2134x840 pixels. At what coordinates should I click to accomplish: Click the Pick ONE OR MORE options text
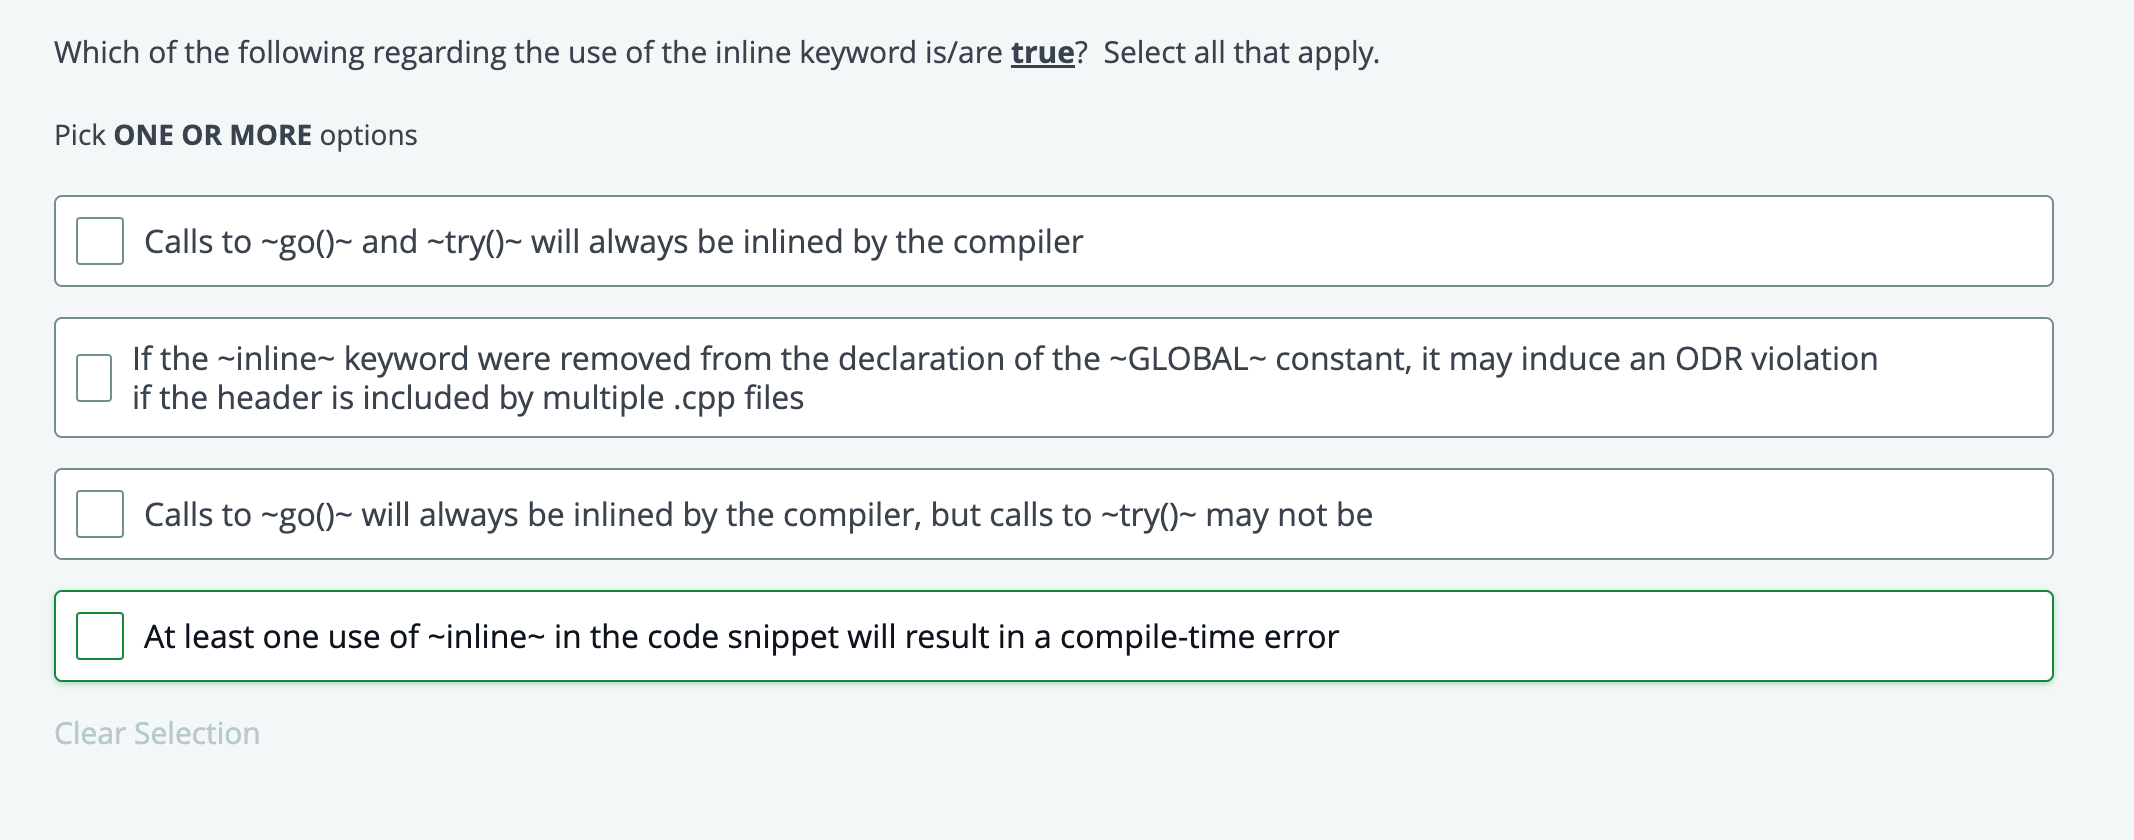[234, 135]
